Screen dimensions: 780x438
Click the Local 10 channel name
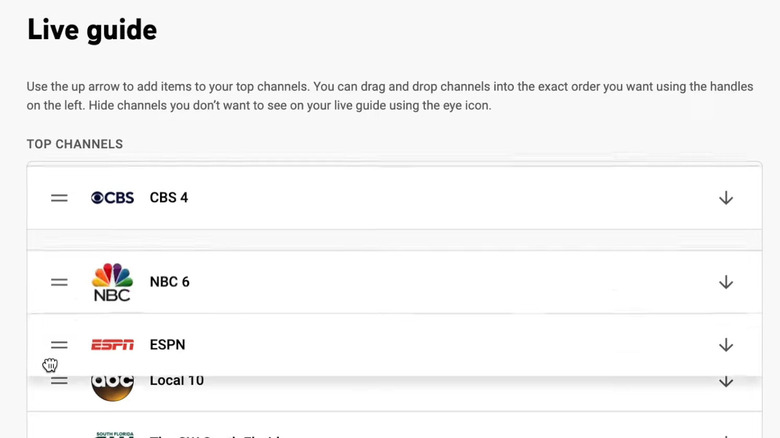pos(176,381)
